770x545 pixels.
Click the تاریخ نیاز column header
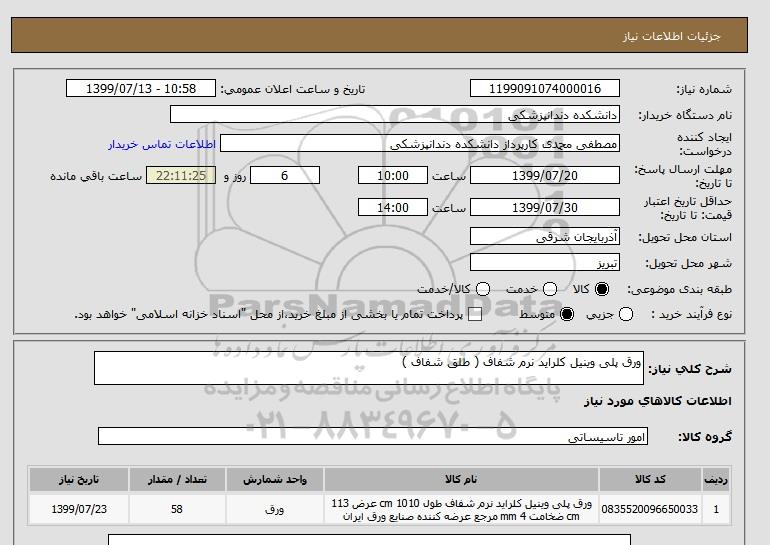(x=79, y=480)
